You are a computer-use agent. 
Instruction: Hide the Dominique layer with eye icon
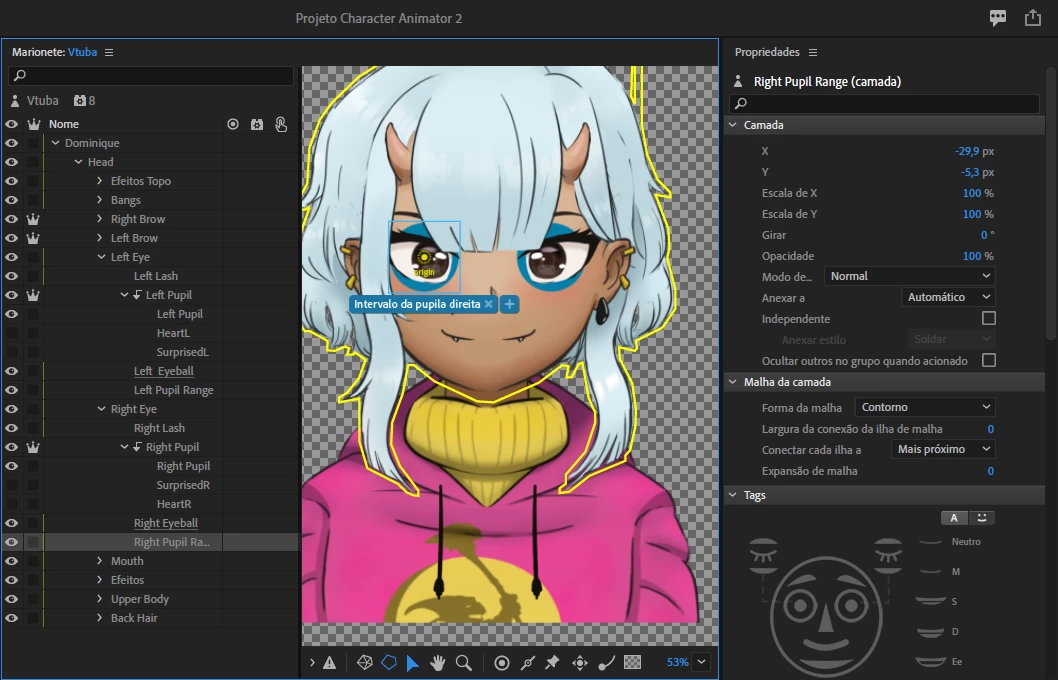point(11,143)
